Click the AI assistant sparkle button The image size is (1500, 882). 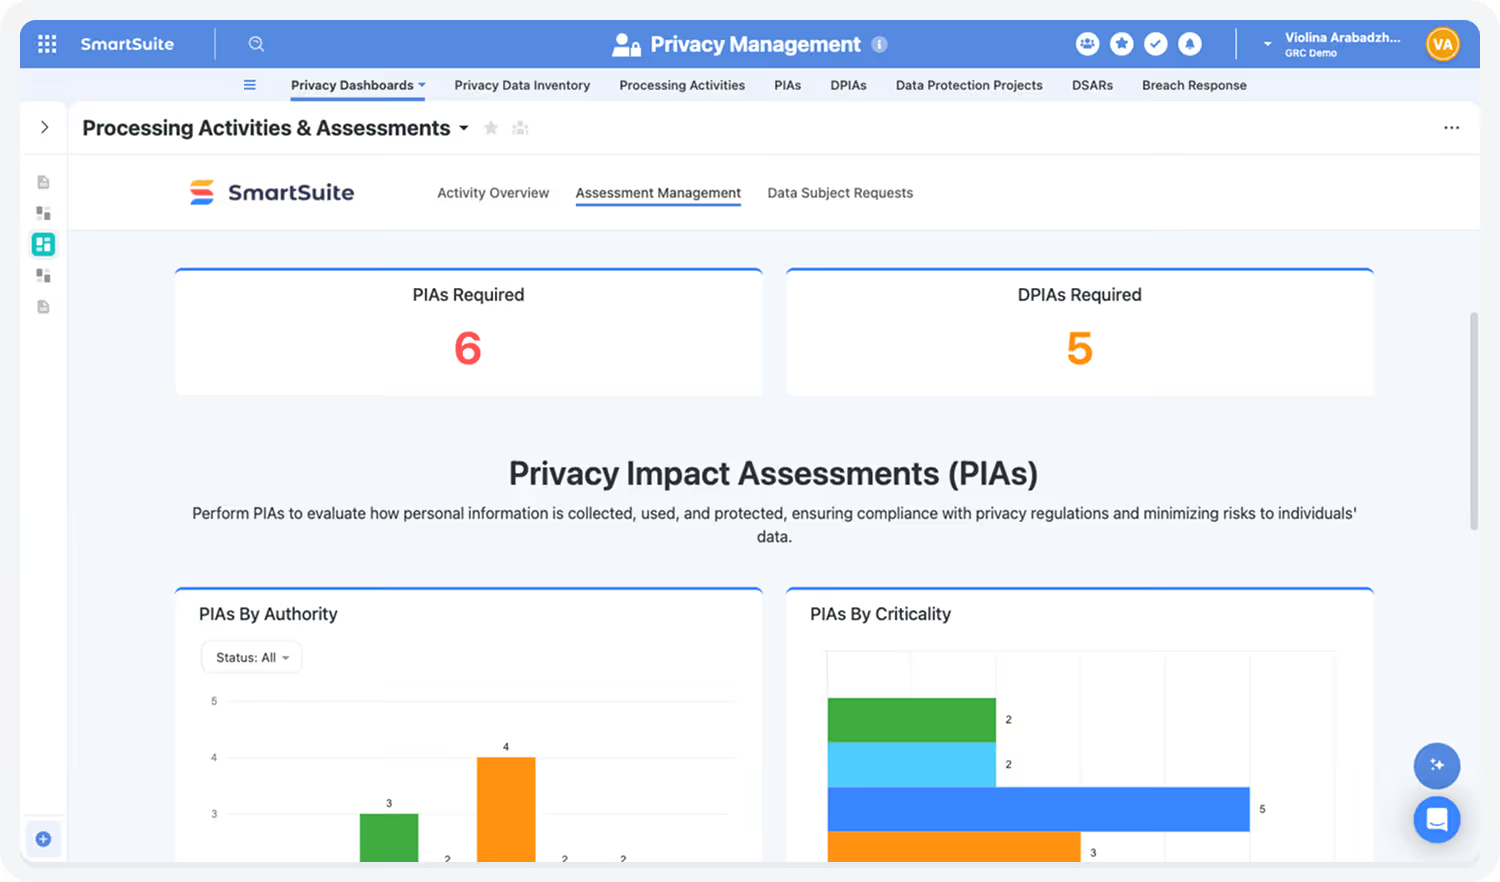coord(1437,765)
